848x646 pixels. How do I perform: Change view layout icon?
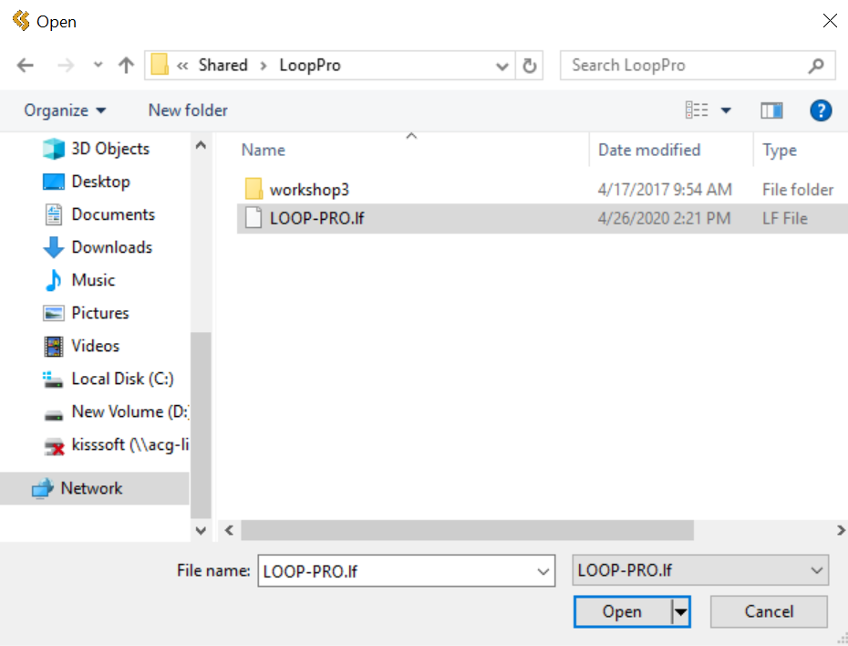[697, 110]
